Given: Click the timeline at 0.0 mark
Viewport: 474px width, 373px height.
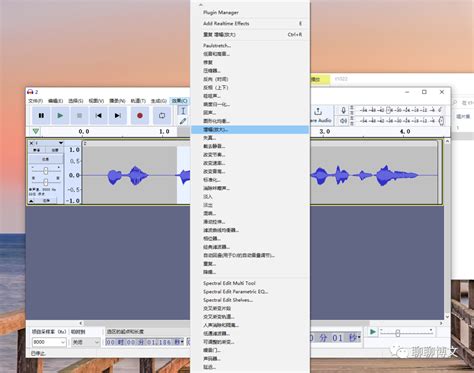Looking at the screenshot, I should coord(84,132).
